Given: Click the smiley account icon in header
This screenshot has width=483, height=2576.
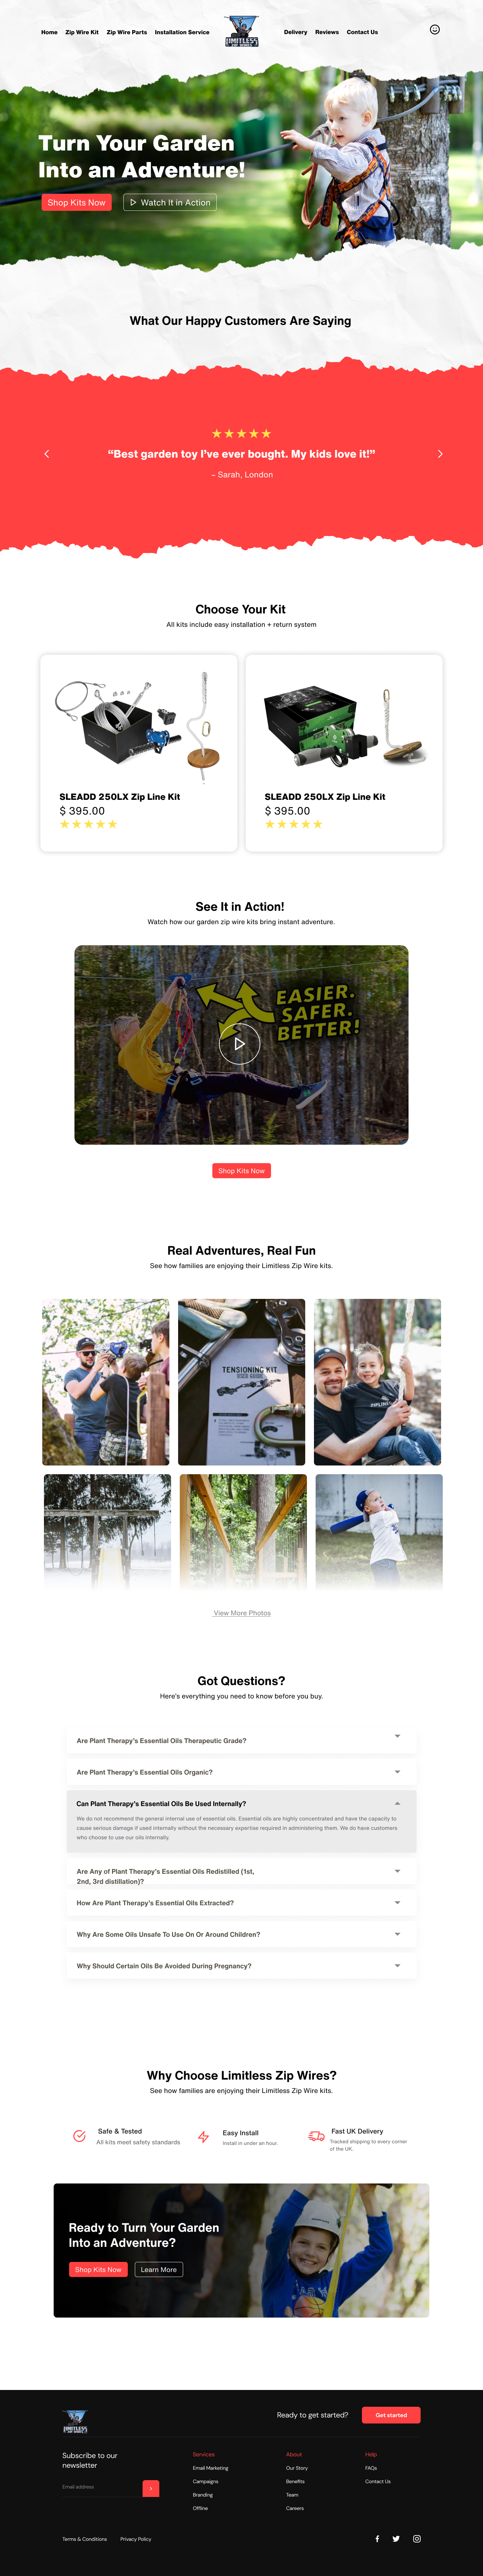Looking at the screenshot, I should tap(434, 30).
